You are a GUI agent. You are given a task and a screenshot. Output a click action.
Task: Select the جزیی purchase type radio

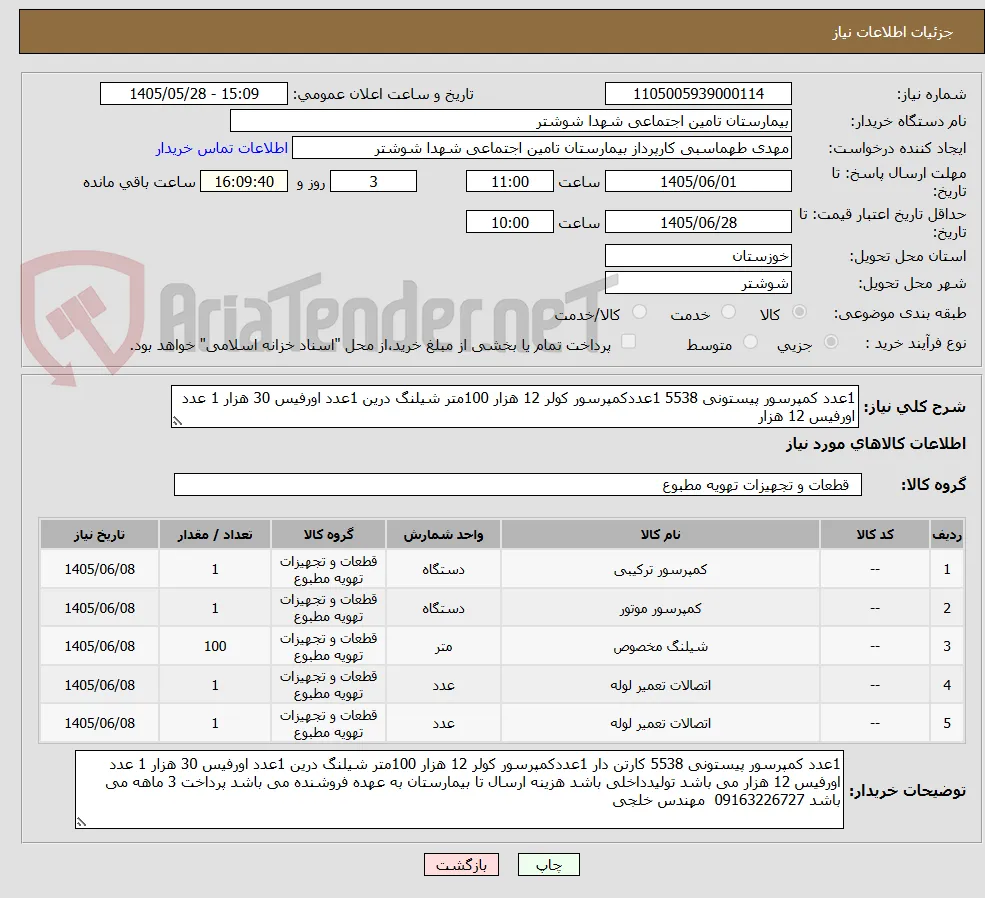pos(831,342)
